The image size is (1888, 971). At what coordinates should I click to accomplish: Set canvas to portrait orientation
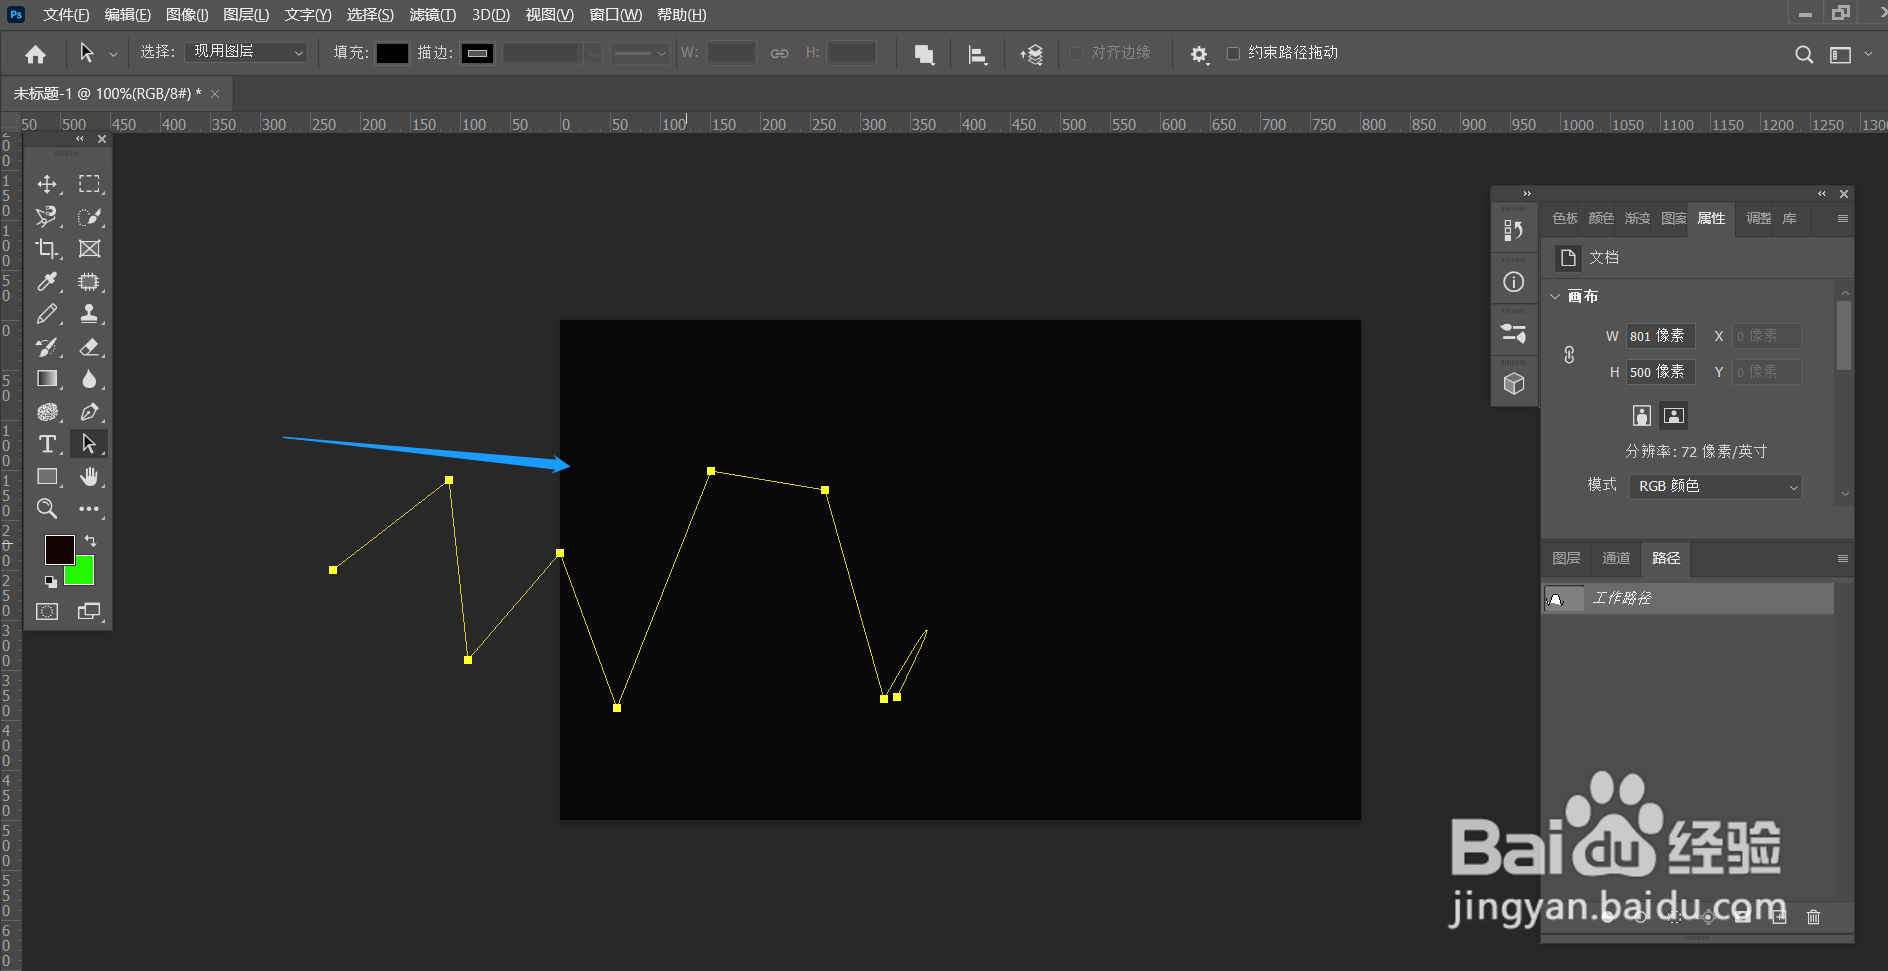(1641, 415)
